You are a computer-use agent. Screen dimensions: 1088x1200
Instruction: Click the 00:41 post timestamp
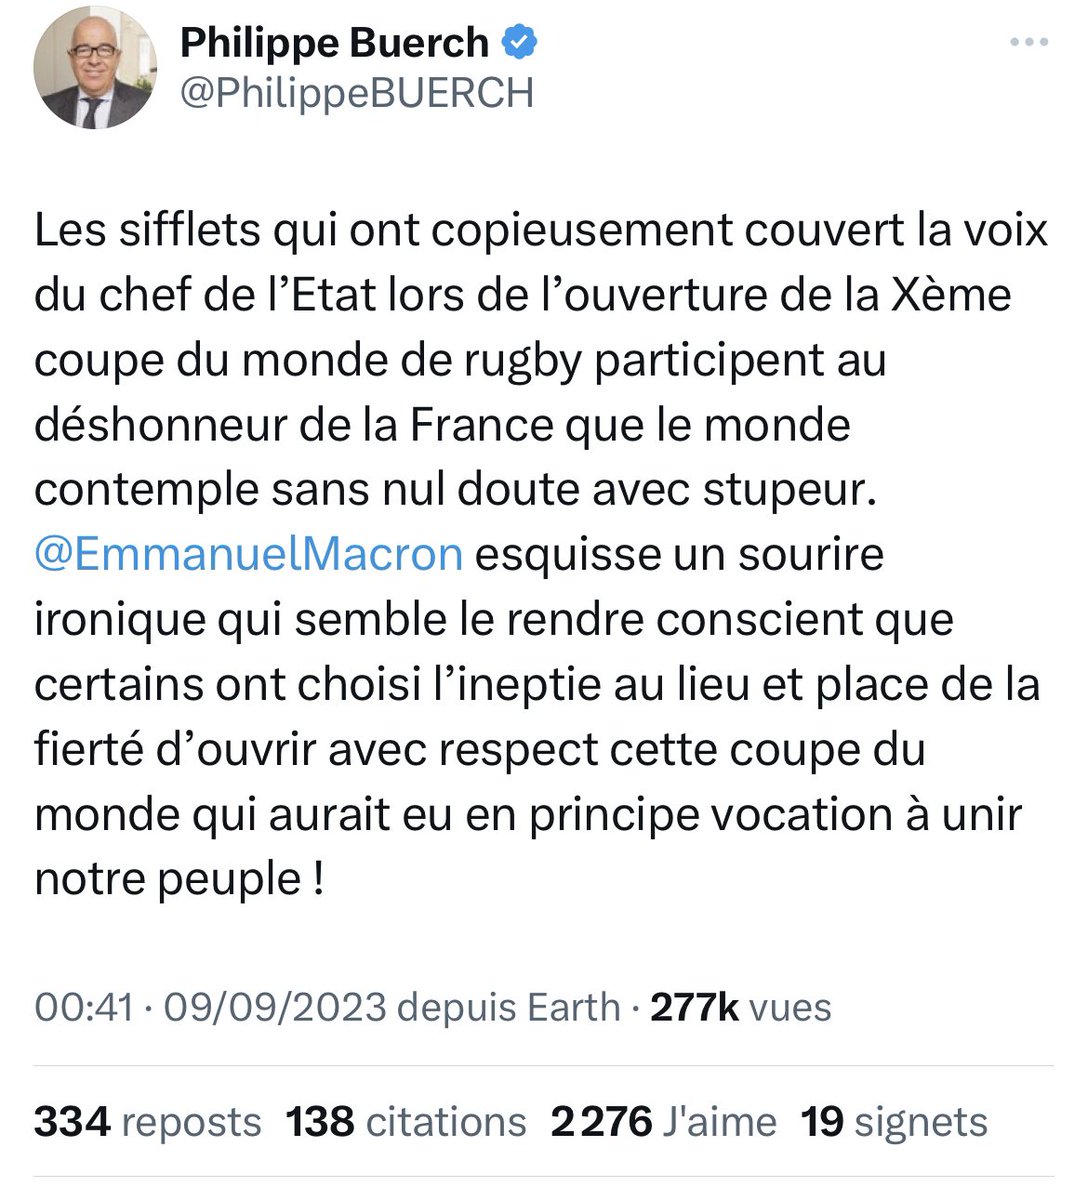83,1007
